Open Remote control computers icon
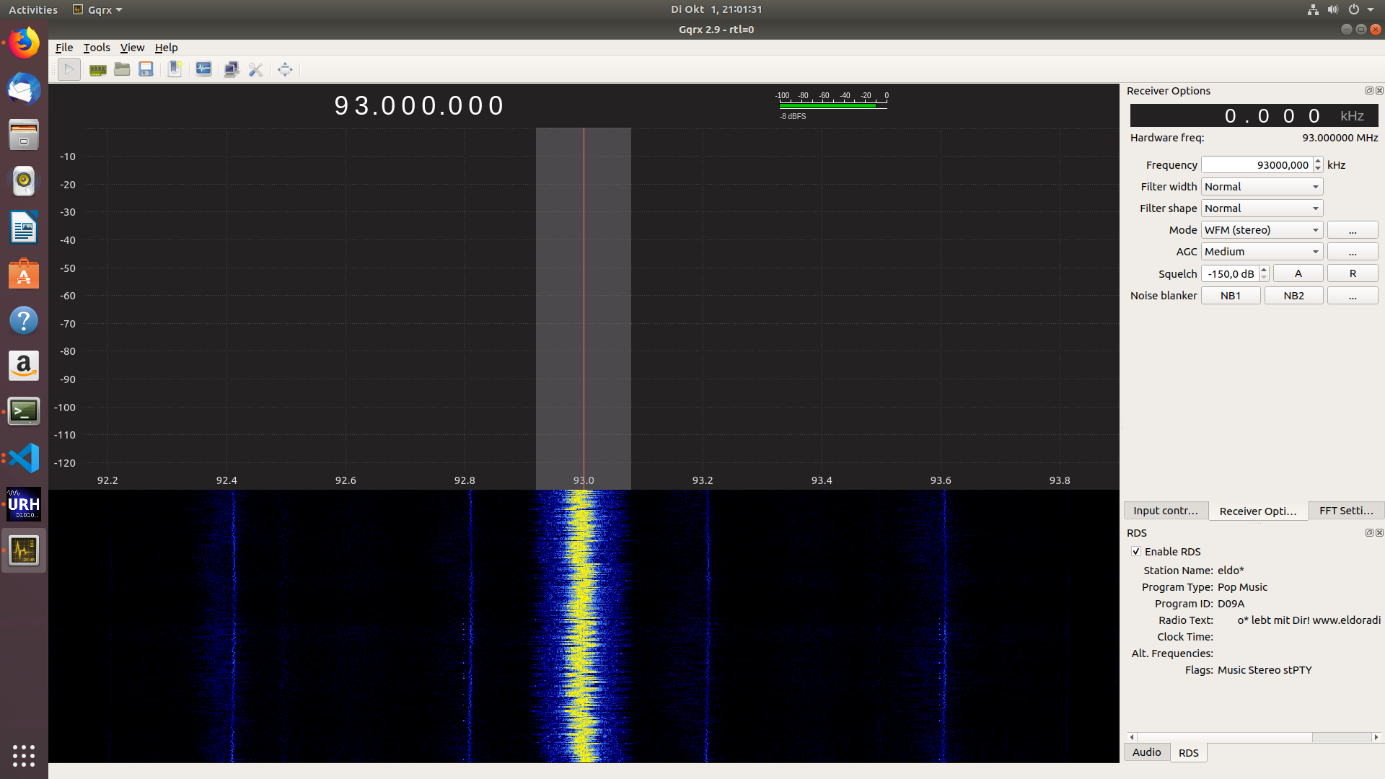The image size is (1385, 779). pos(231,69)
